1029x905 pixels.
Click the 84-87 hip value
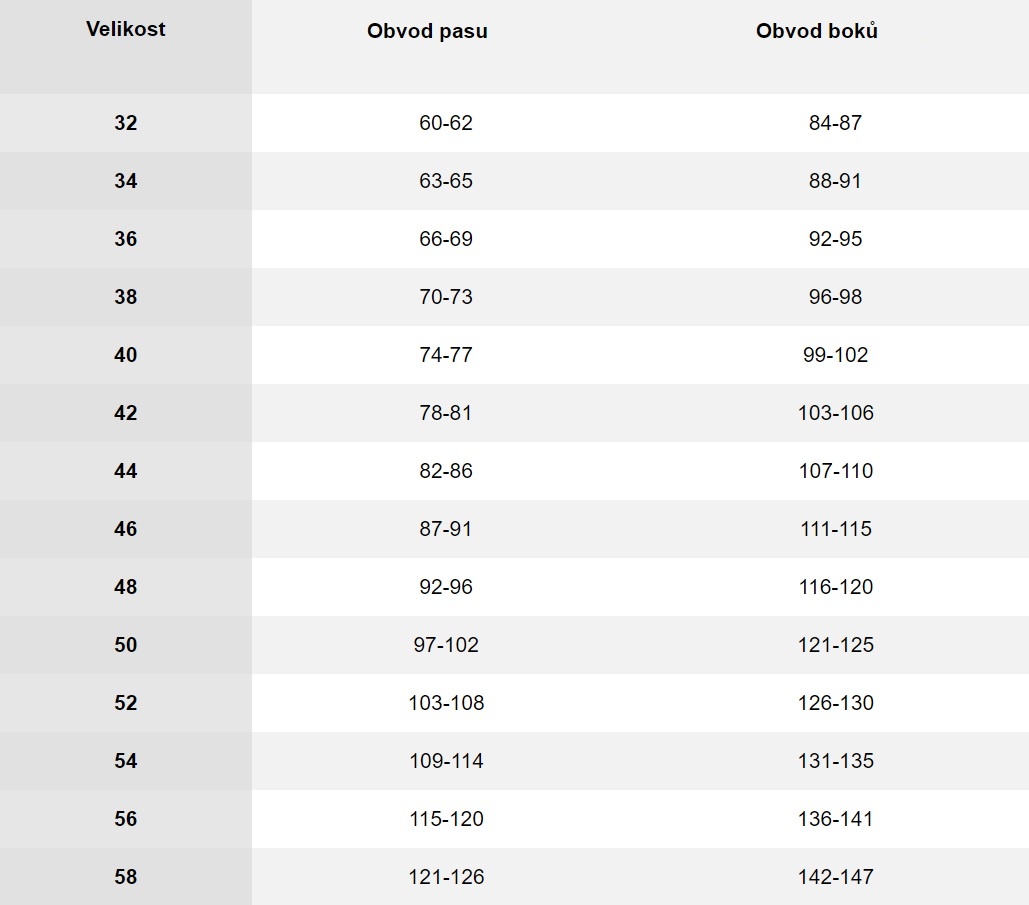pyautogui.click(x=835, y=123)
